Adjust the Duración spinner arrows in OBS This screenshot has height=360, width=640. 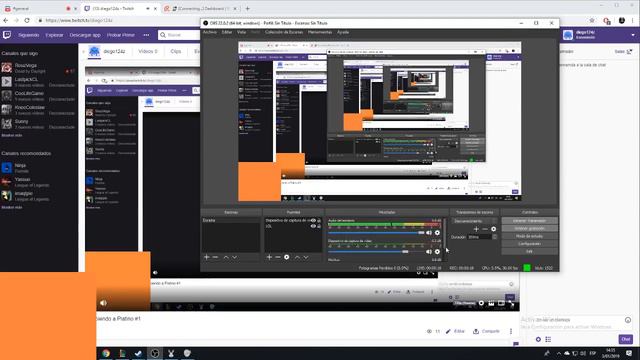point(495,237)
